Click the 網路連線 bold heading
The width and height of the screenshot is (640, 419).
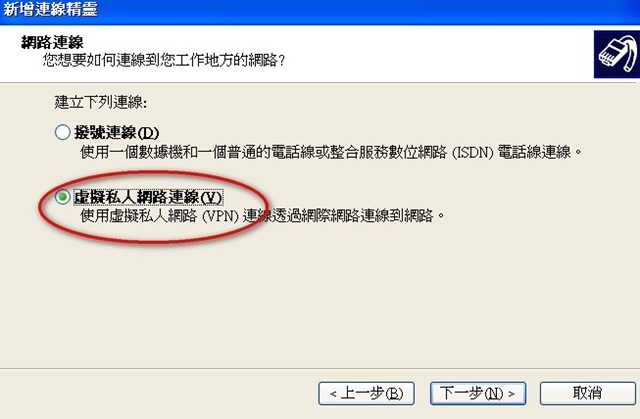click(52, 42)
